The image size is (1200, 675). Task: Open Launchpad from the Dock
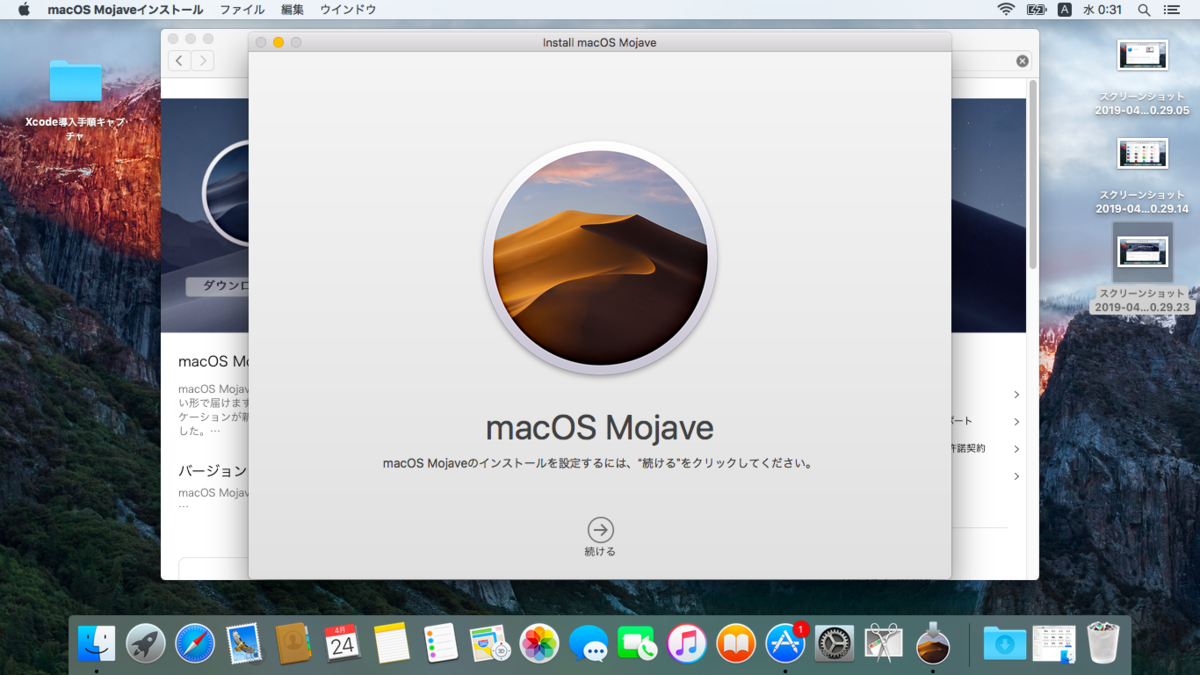tap(146, 644)
